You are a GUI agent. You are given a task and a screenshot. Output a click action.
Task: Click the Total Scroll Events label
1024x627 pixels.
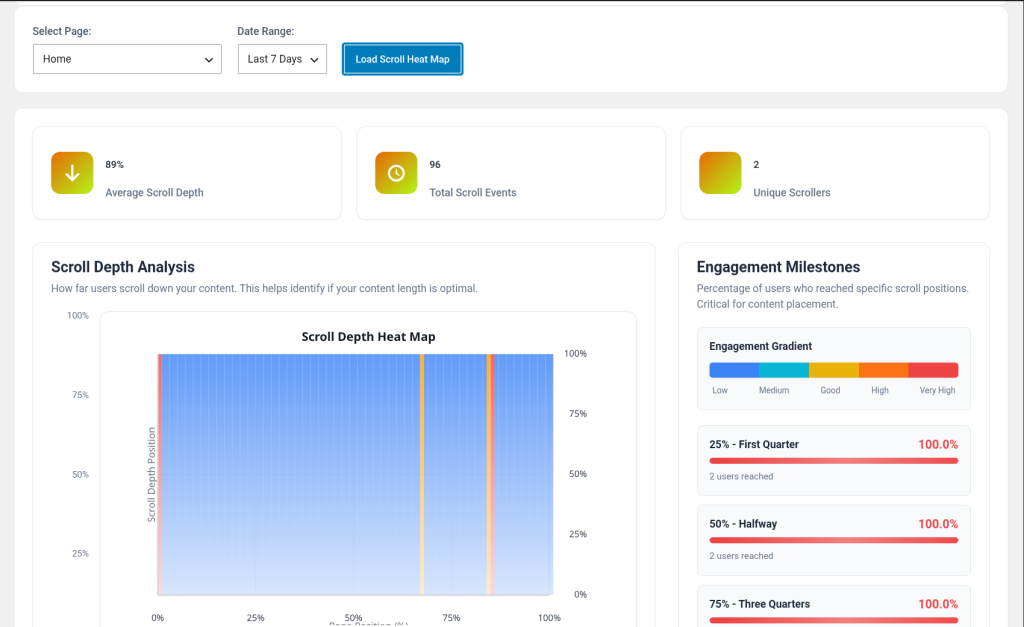coord(473,193)
